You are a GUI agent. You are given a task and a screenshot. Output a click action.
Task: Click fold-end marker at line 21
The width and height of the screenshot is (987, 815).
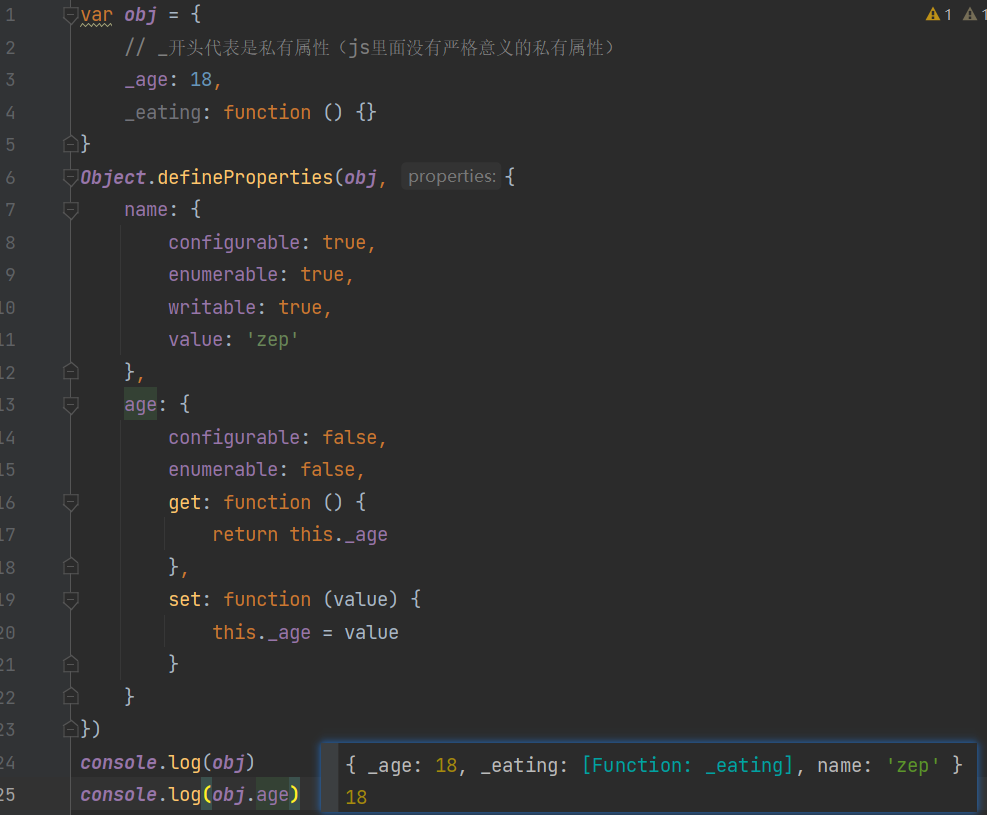[70, 664]
